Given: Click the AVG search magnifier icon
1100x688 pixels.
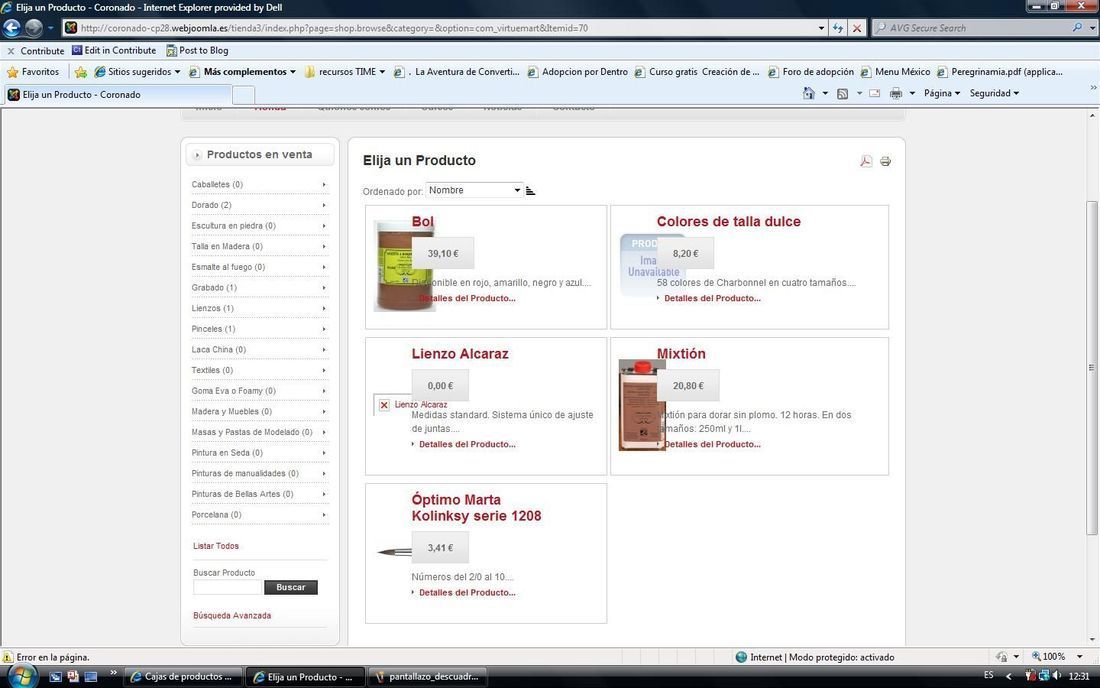Looking at the screenshot, I should click(x=1078, y=27).
